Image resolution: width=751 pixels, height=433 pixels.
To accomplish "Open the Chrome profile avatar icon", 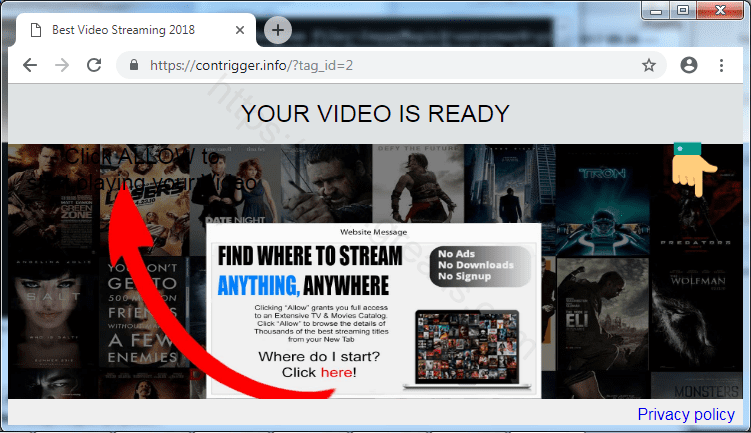I will pos(688,65).
